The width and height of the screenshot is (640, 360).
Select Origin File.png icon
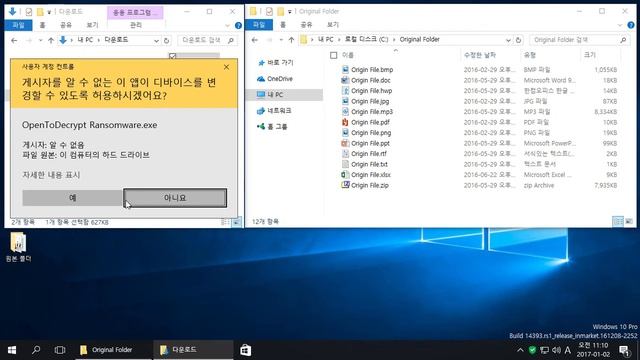(345, 133)
